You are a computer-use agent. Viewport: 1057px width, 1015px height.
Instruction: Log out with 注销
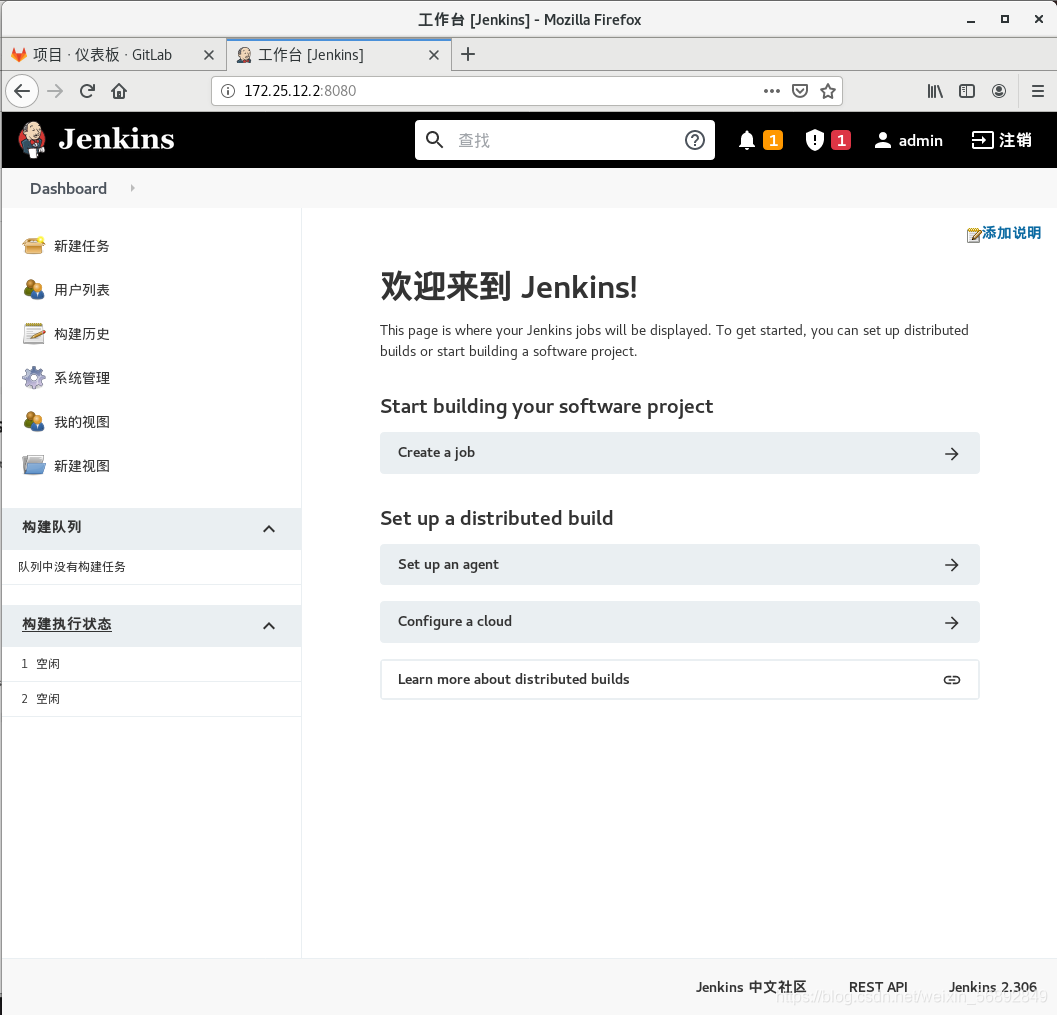tap(1001, 140)
